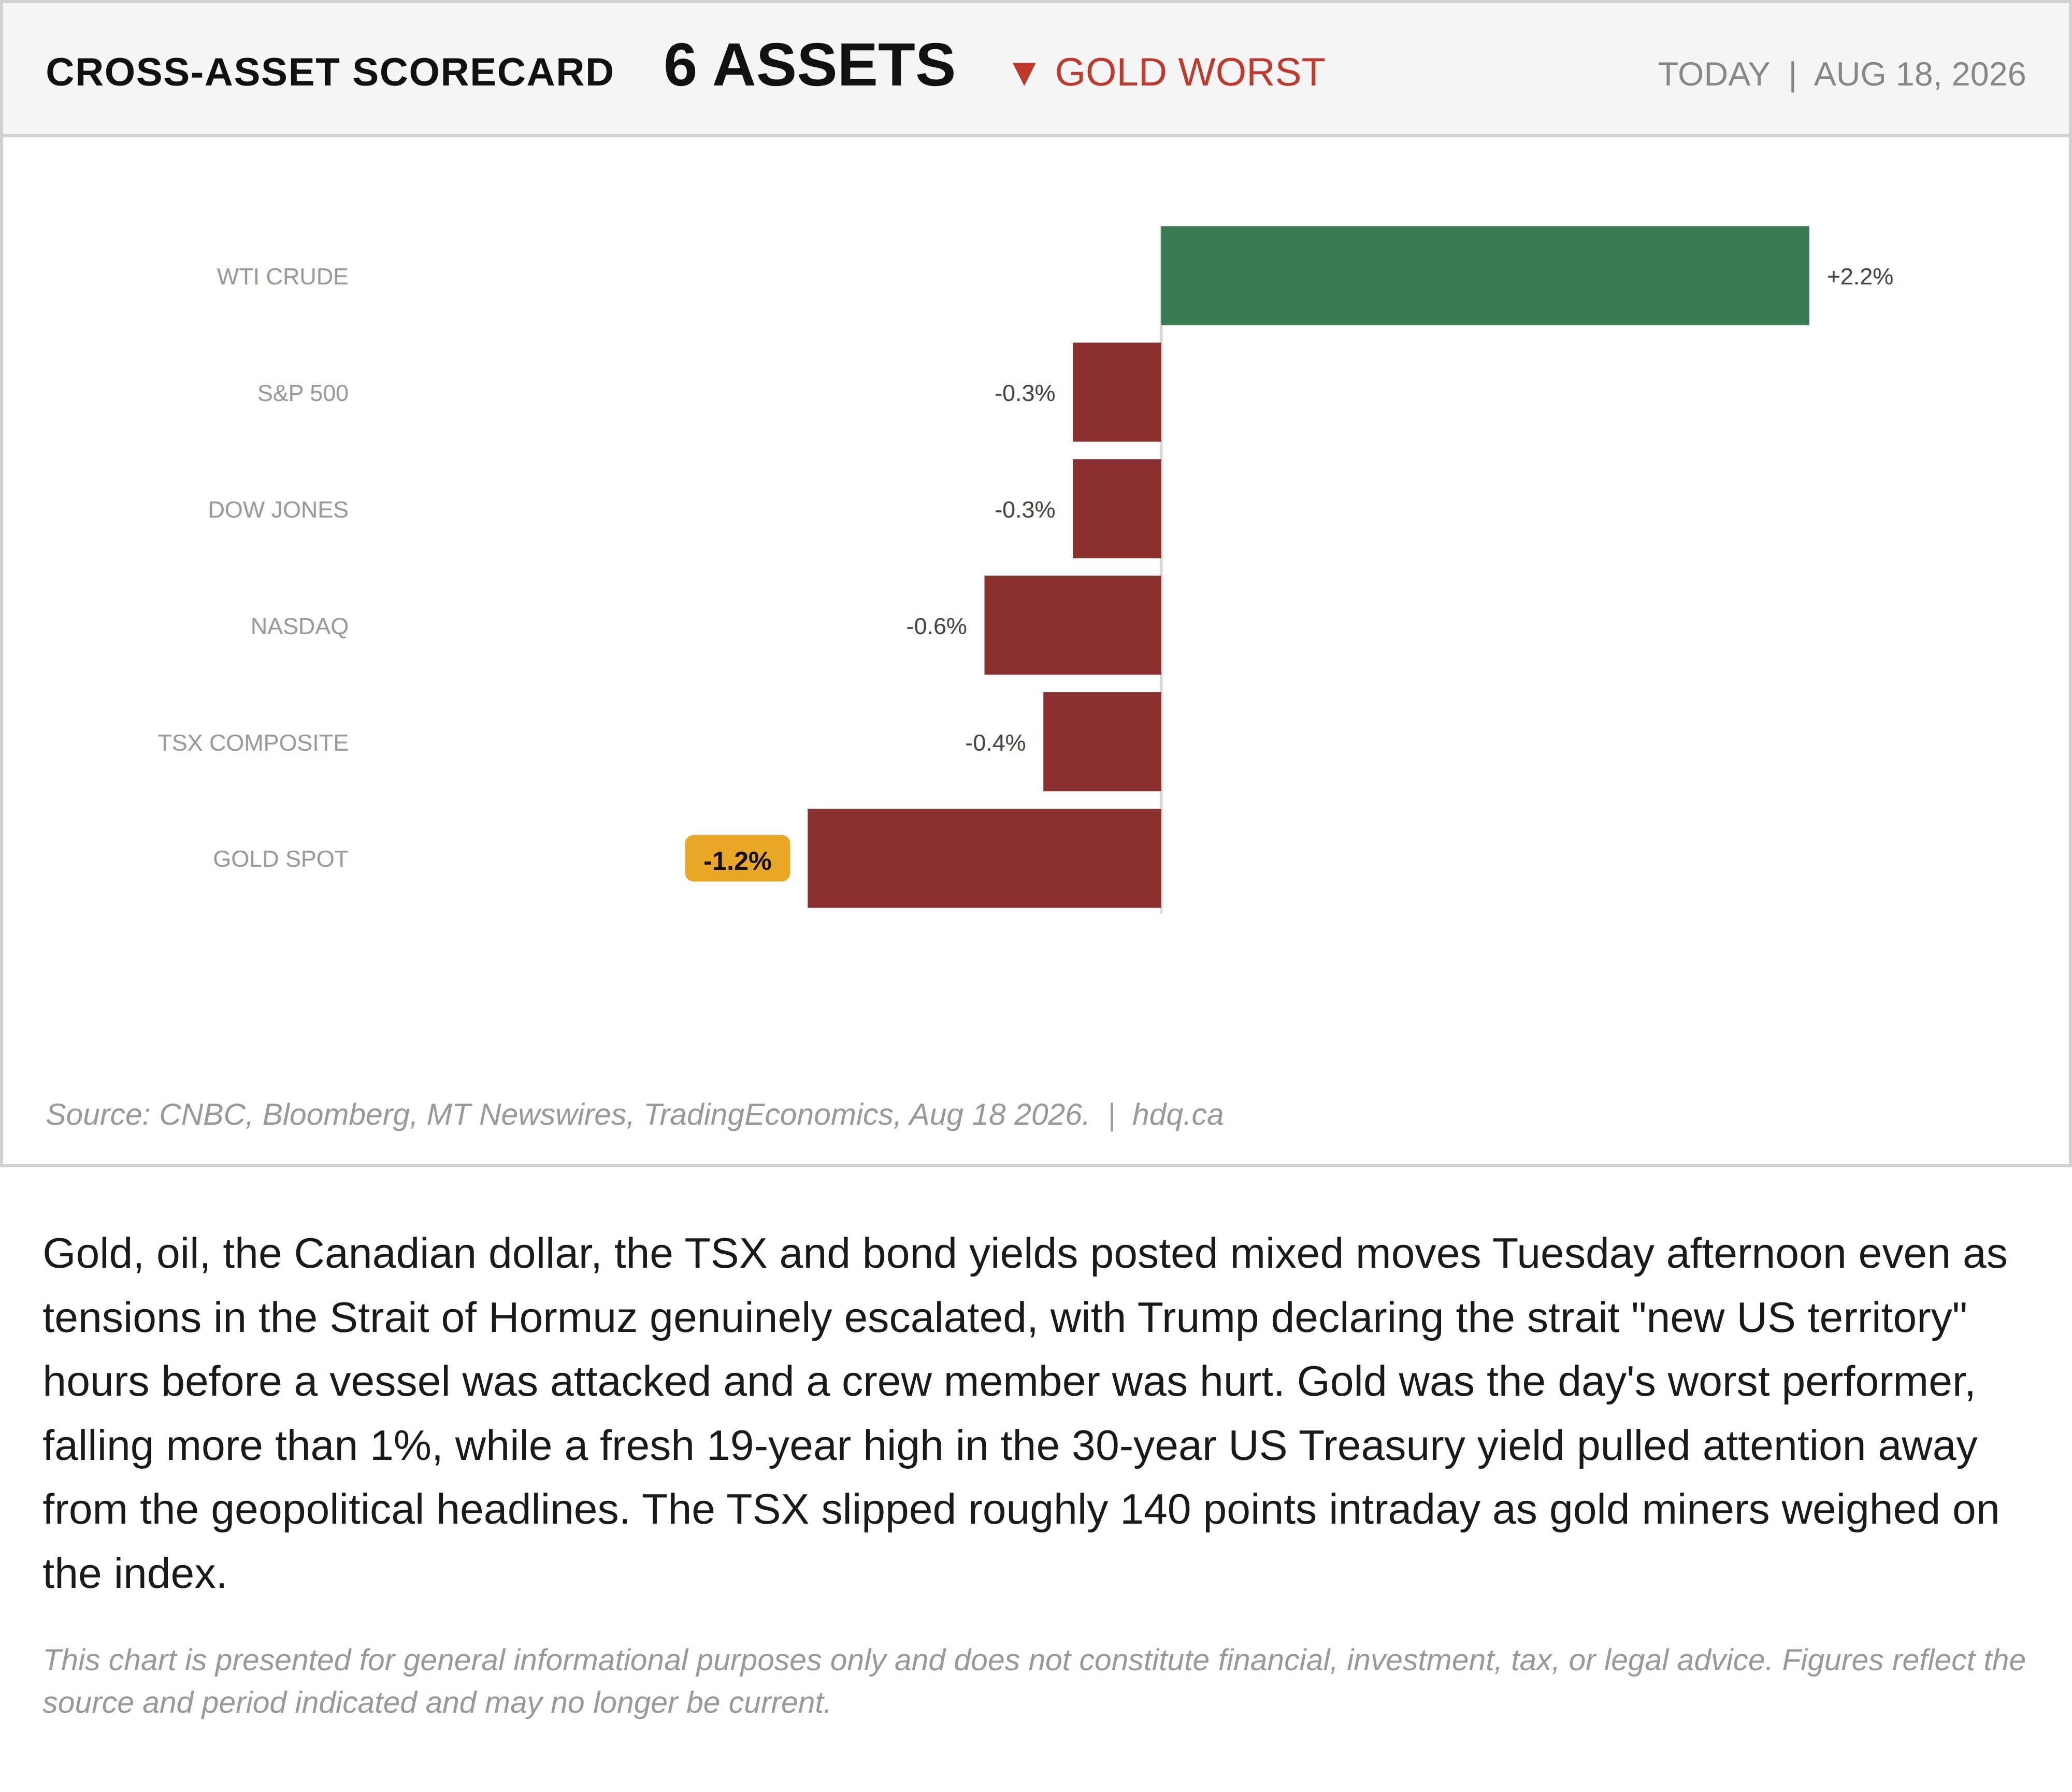The image size is (2072, 1792).
Task: Click the S&P 500 red bar
Action: point(1117,392)
